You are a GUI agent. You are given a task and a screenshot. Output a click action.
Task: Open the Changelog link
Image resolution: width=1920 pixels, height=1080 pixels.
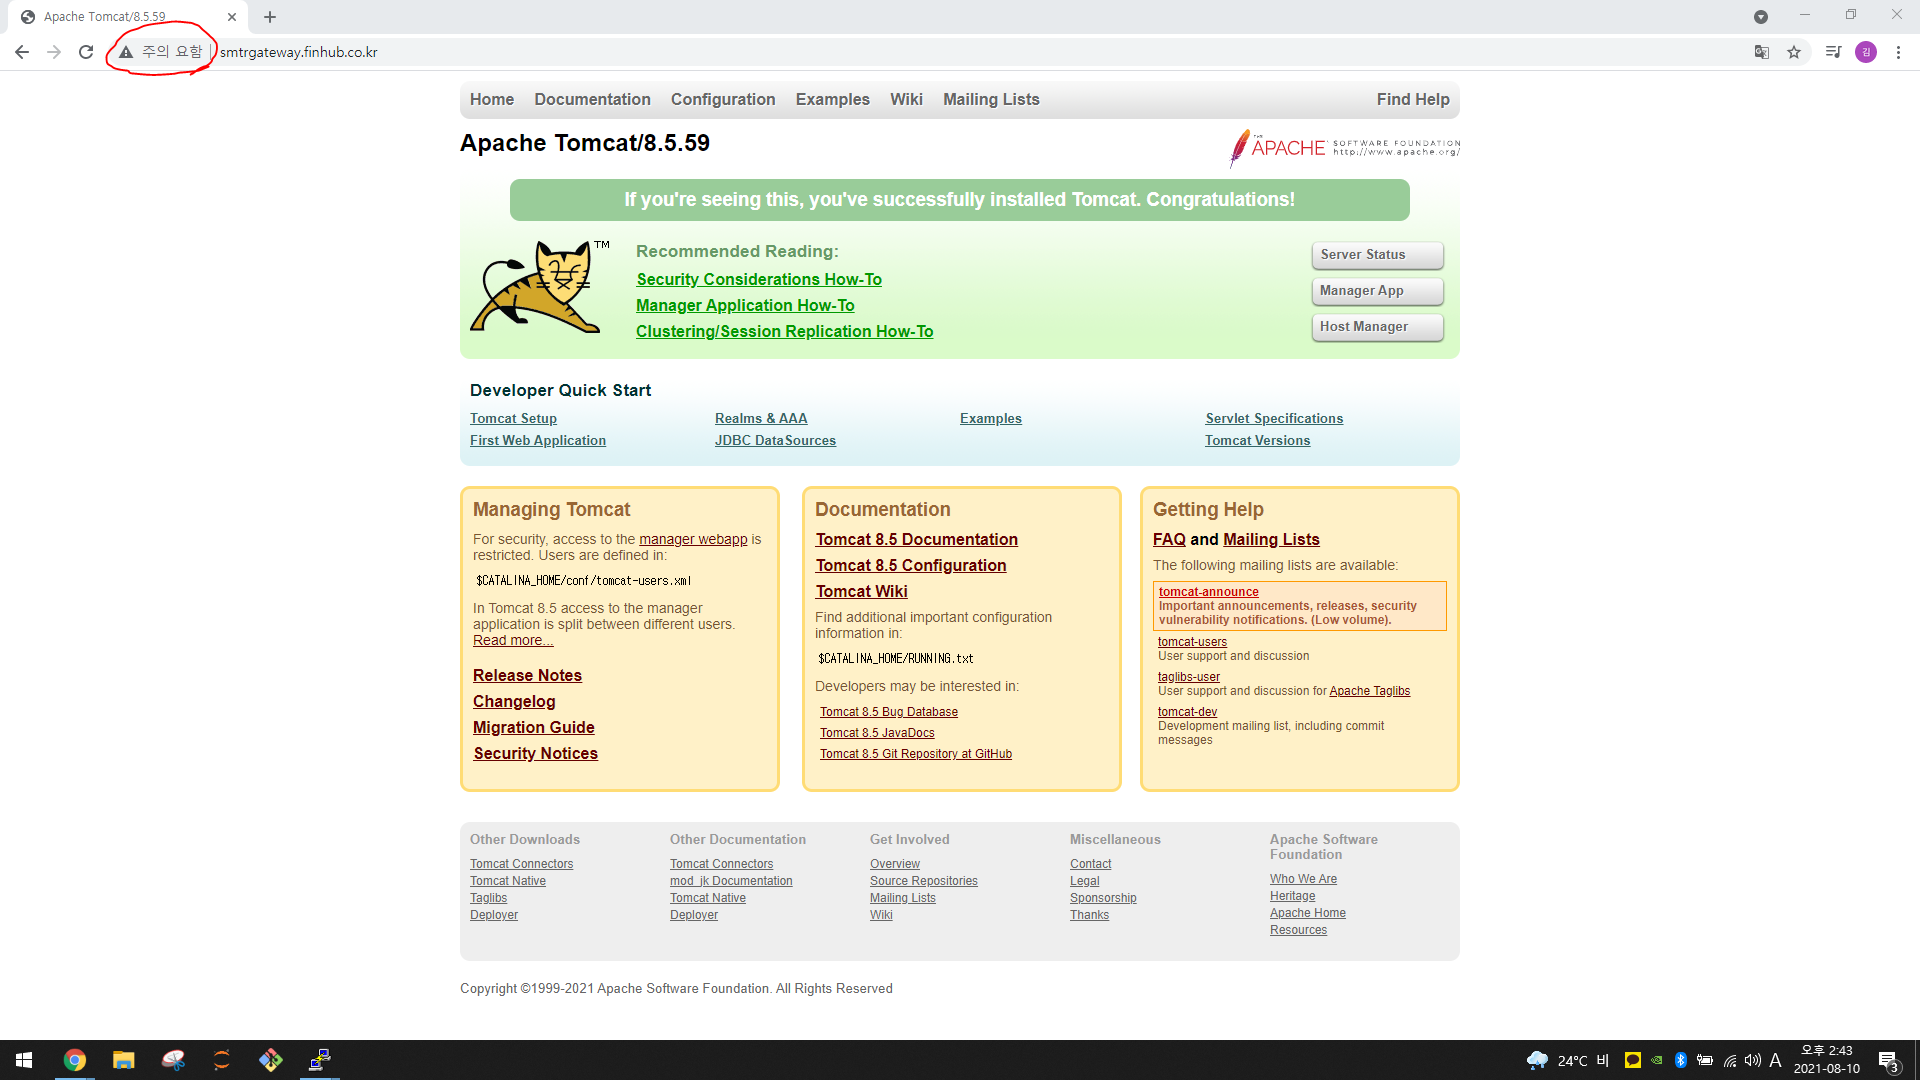(x=514, y=701)
